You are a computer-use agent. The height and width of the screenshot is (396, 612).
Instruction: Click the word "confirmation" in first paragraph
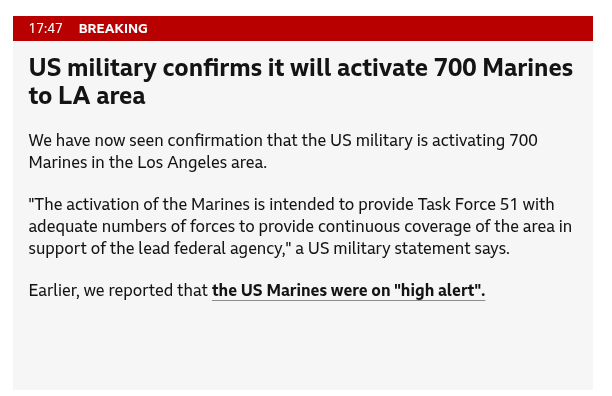[x=215, y=140]
